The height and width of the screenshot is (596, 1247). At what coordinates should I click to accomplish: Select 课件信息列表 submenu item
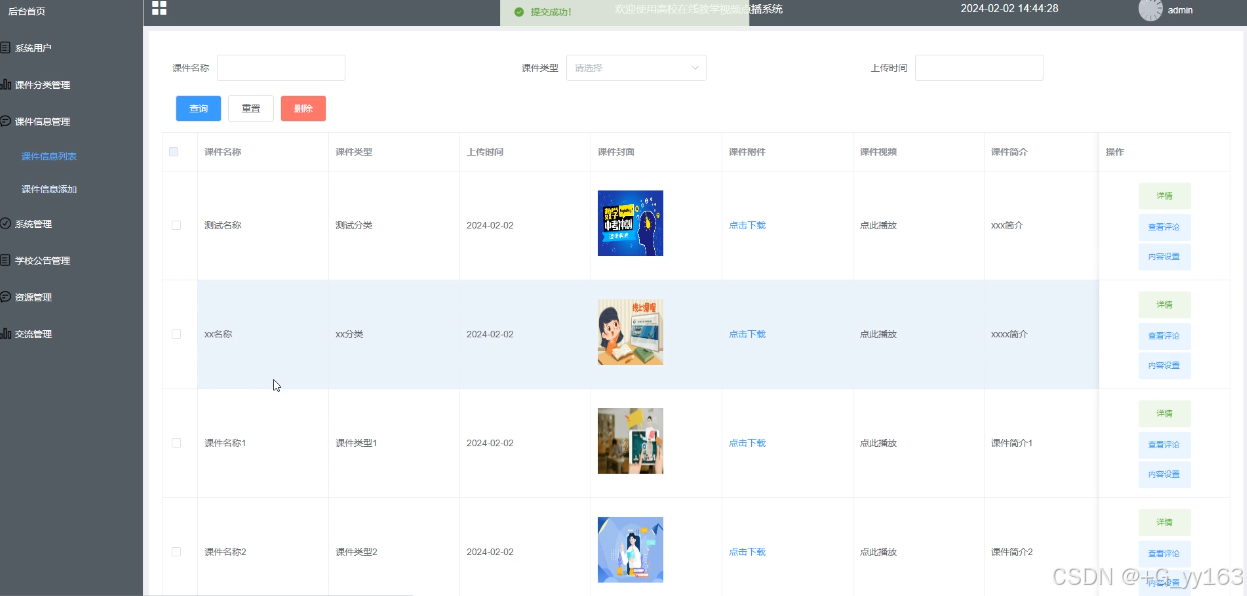pos(49,156)
